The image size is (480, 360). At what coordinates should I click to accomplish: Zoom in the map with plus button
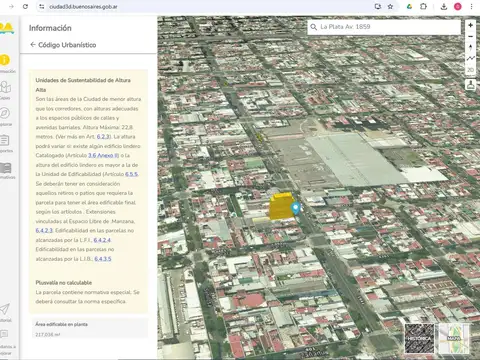click(470, 25)
